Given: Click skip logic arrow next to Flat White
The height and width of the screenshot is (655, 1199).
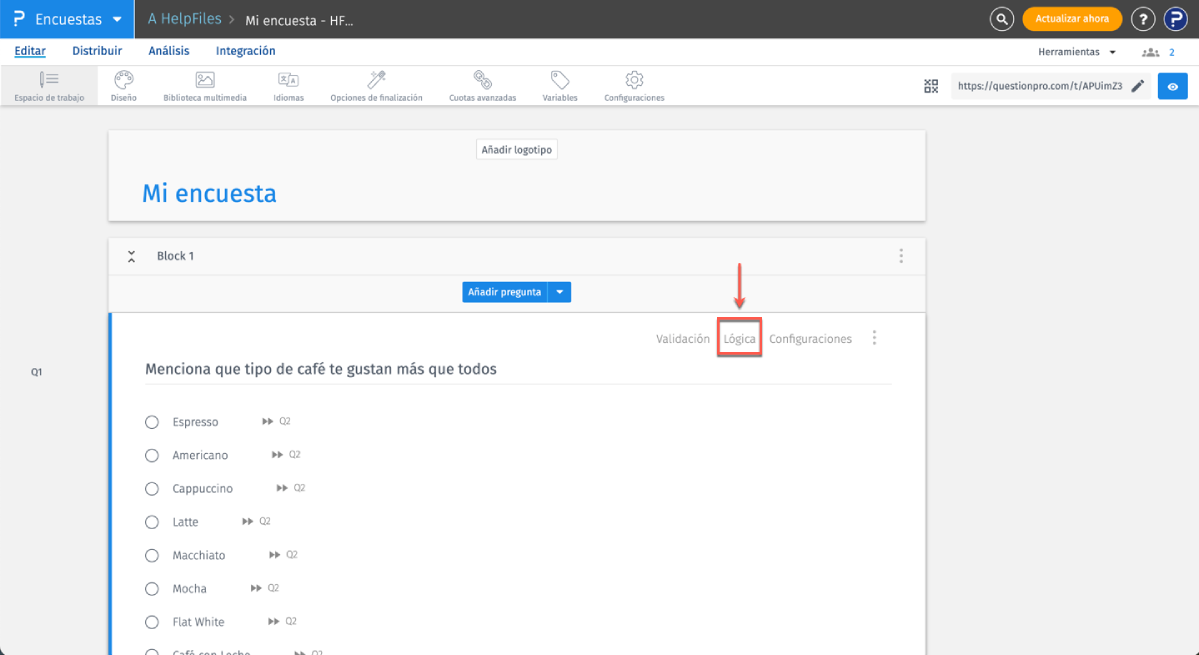Looking at the screenshot, I should (x=273, y=621).
